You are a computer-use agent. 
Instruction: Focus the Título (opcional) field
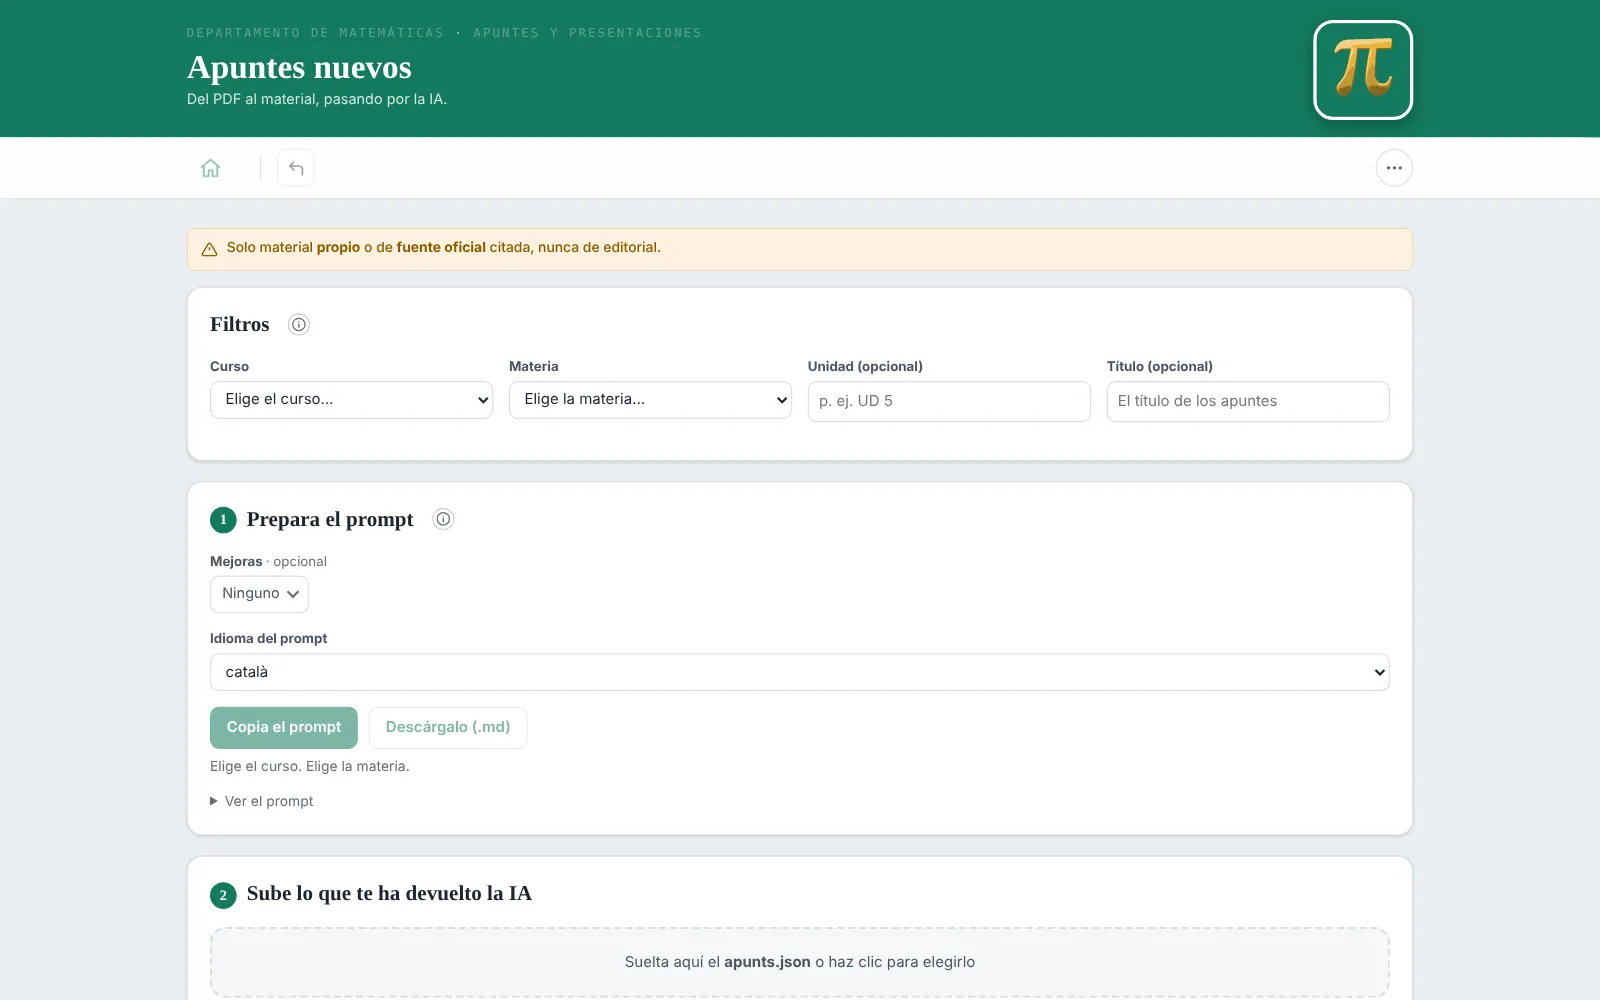click(1248, 401)
